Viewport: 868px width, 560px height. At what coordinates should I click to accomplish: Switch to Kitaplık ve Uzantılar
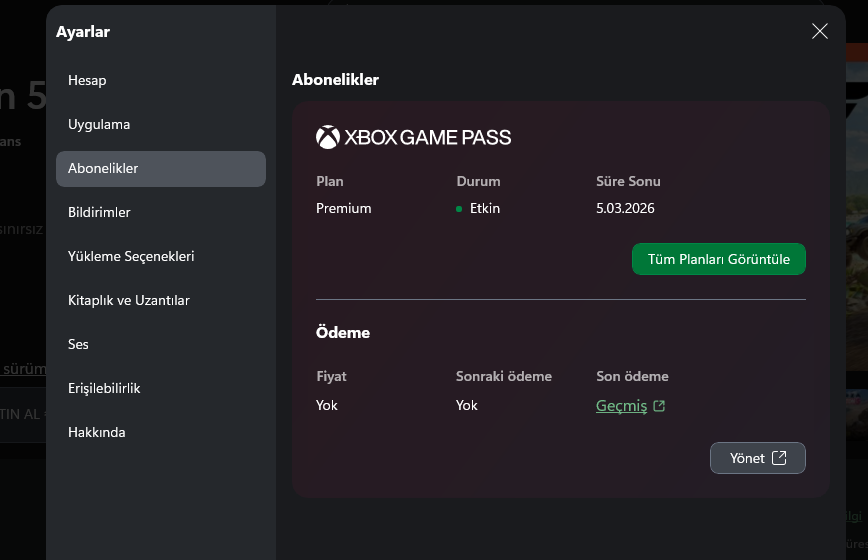[161, 300]
